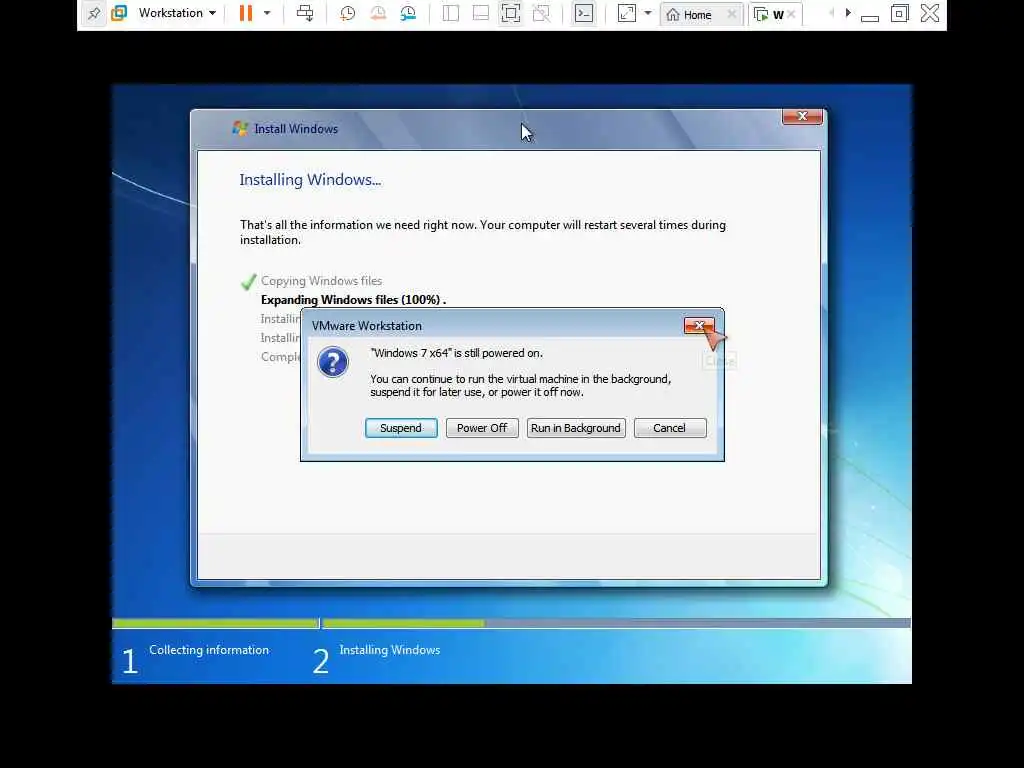
Task: Click the 'Installing Windows...' heading
Action: pos(310,180)
